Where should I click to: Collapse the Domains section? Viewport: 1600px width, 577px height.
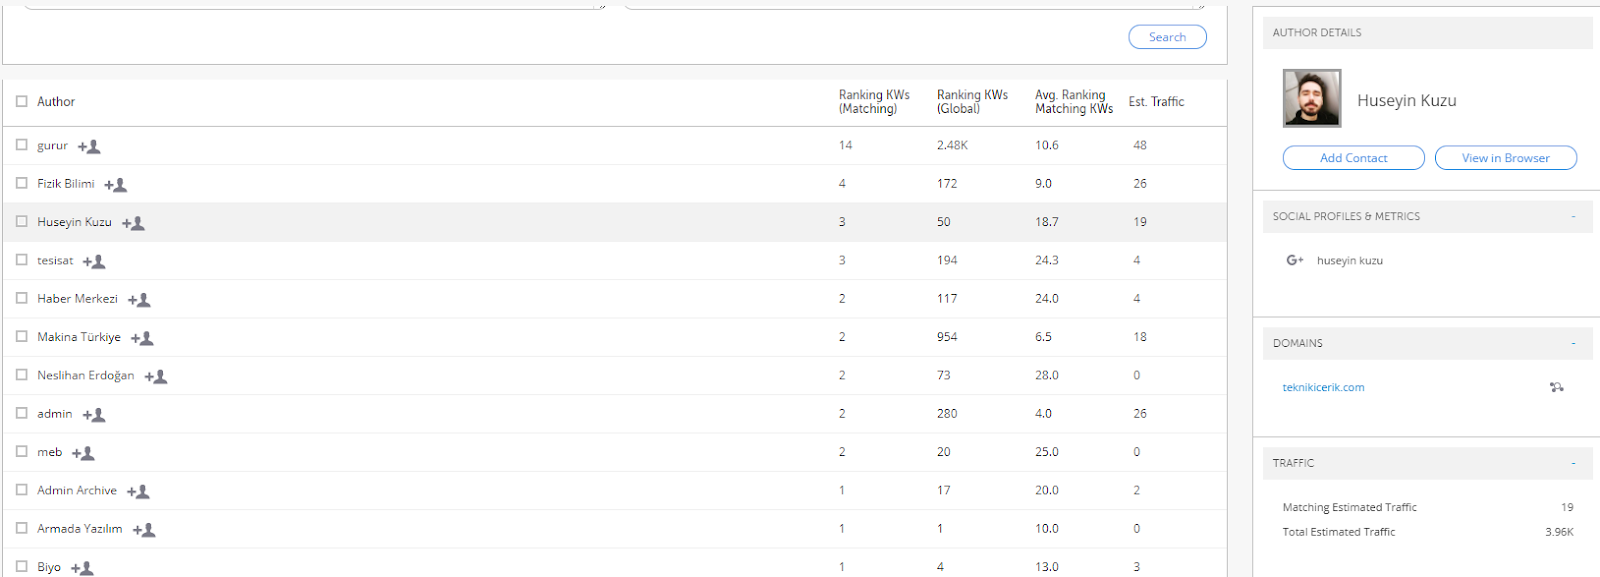point(1573,343)
